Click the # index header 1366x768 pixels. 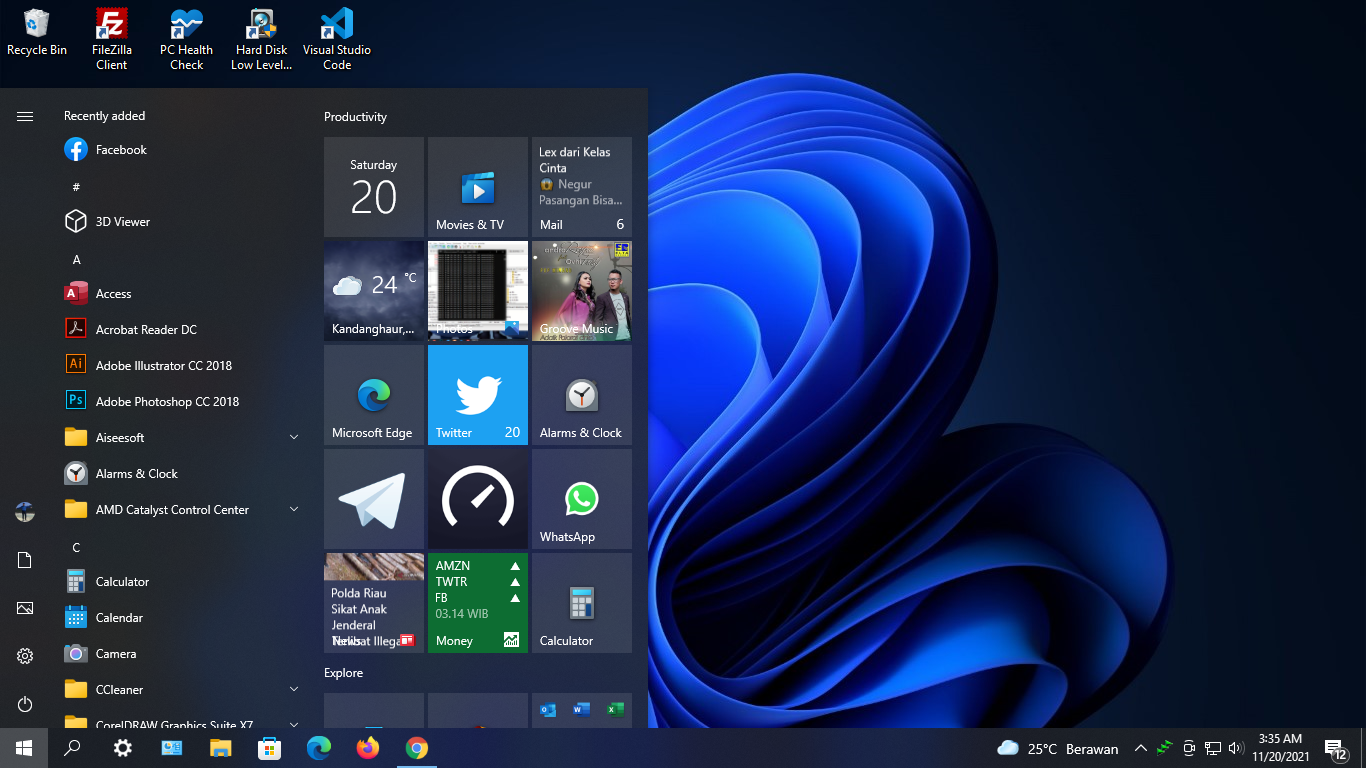(x=76, y=188)
